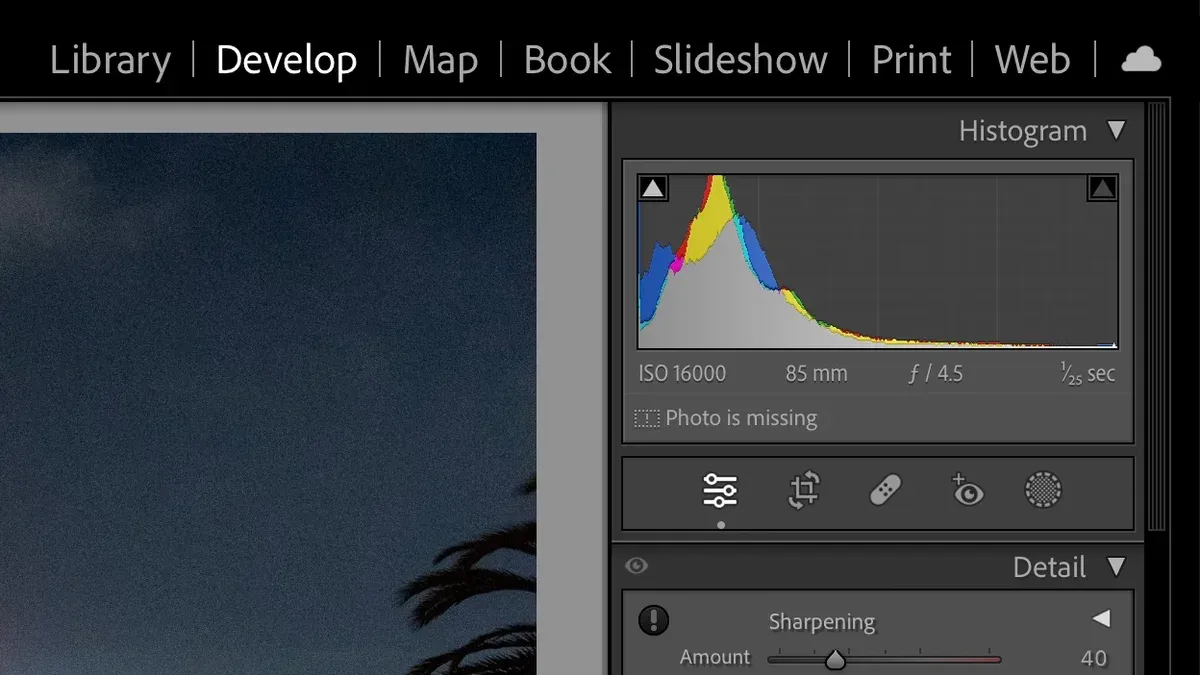Click the 85 mm focal length text
Screen dimensions: 1200x675
point(816,374)
